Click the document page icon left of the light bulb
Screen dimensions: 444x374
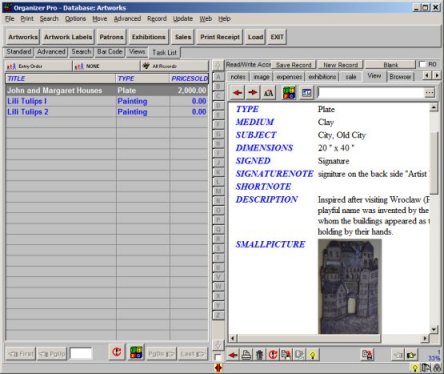(x=299, y=355)
